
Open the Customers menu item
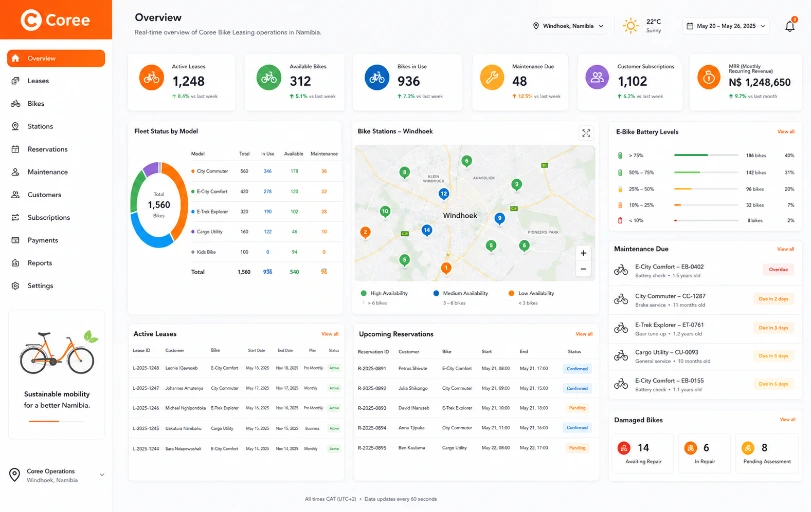pyautogui.click(x=56, y=194)
